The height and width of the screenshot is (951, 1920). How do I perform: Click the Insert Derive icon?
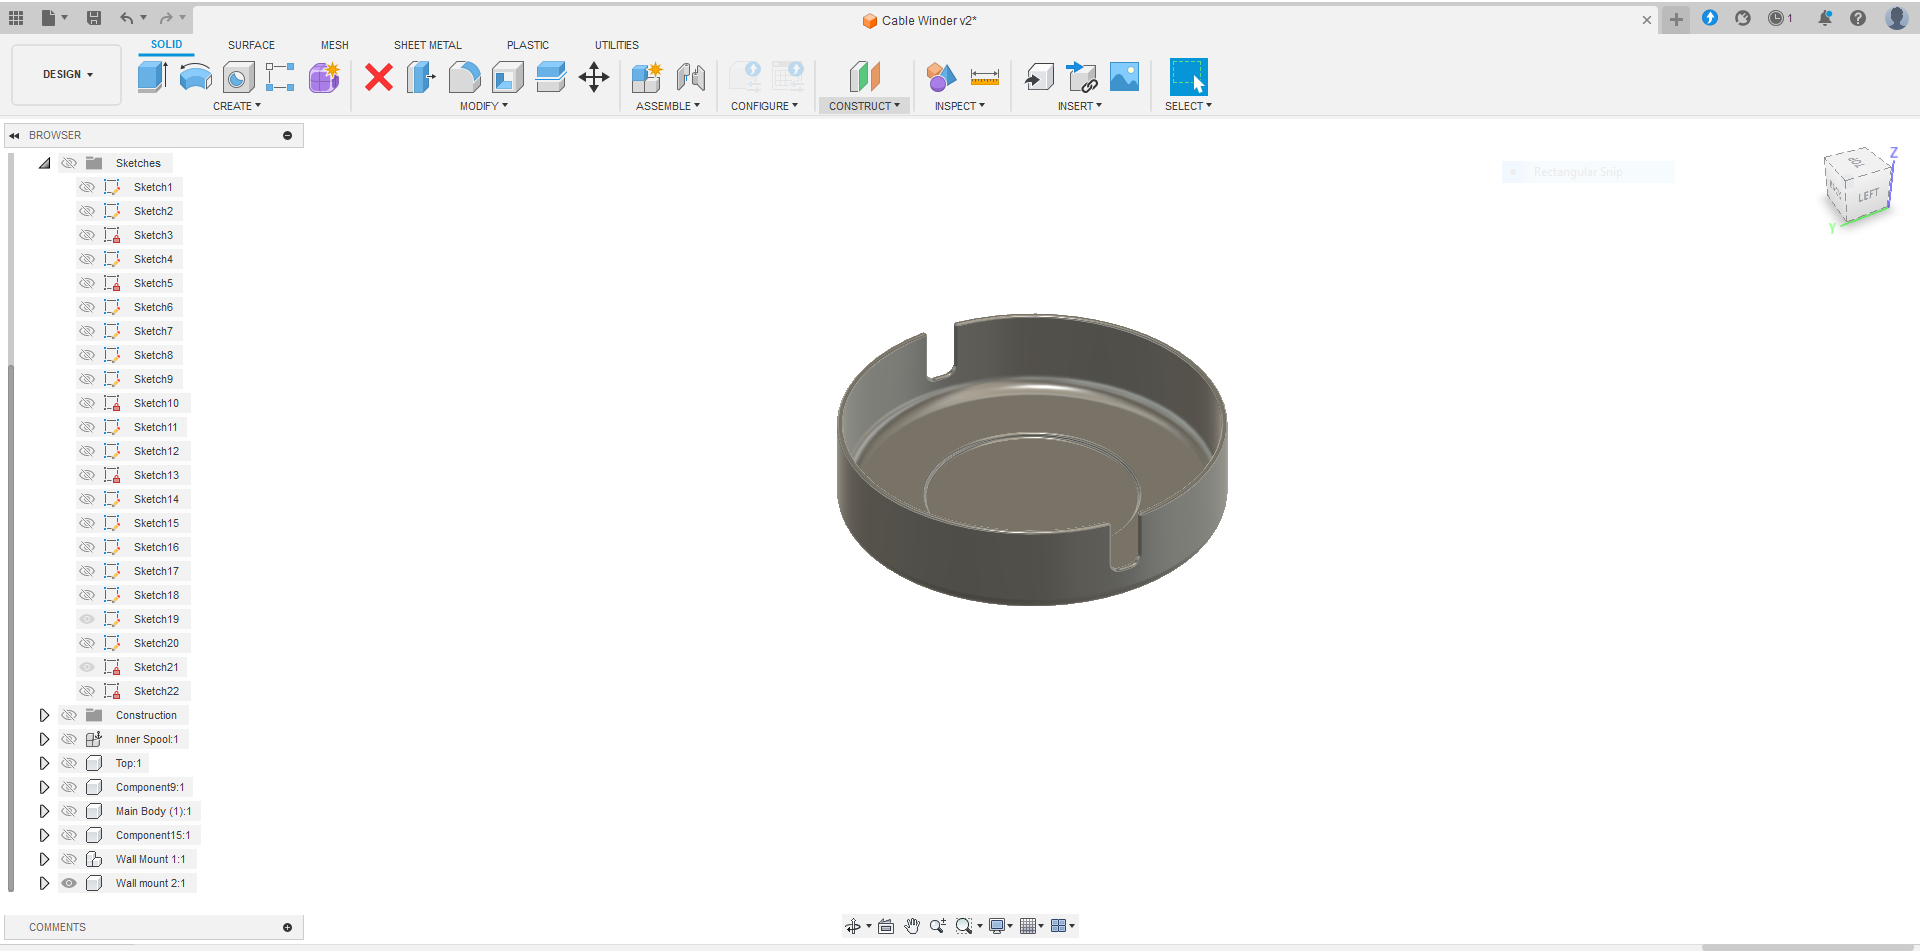click(x=1039, y=77)
